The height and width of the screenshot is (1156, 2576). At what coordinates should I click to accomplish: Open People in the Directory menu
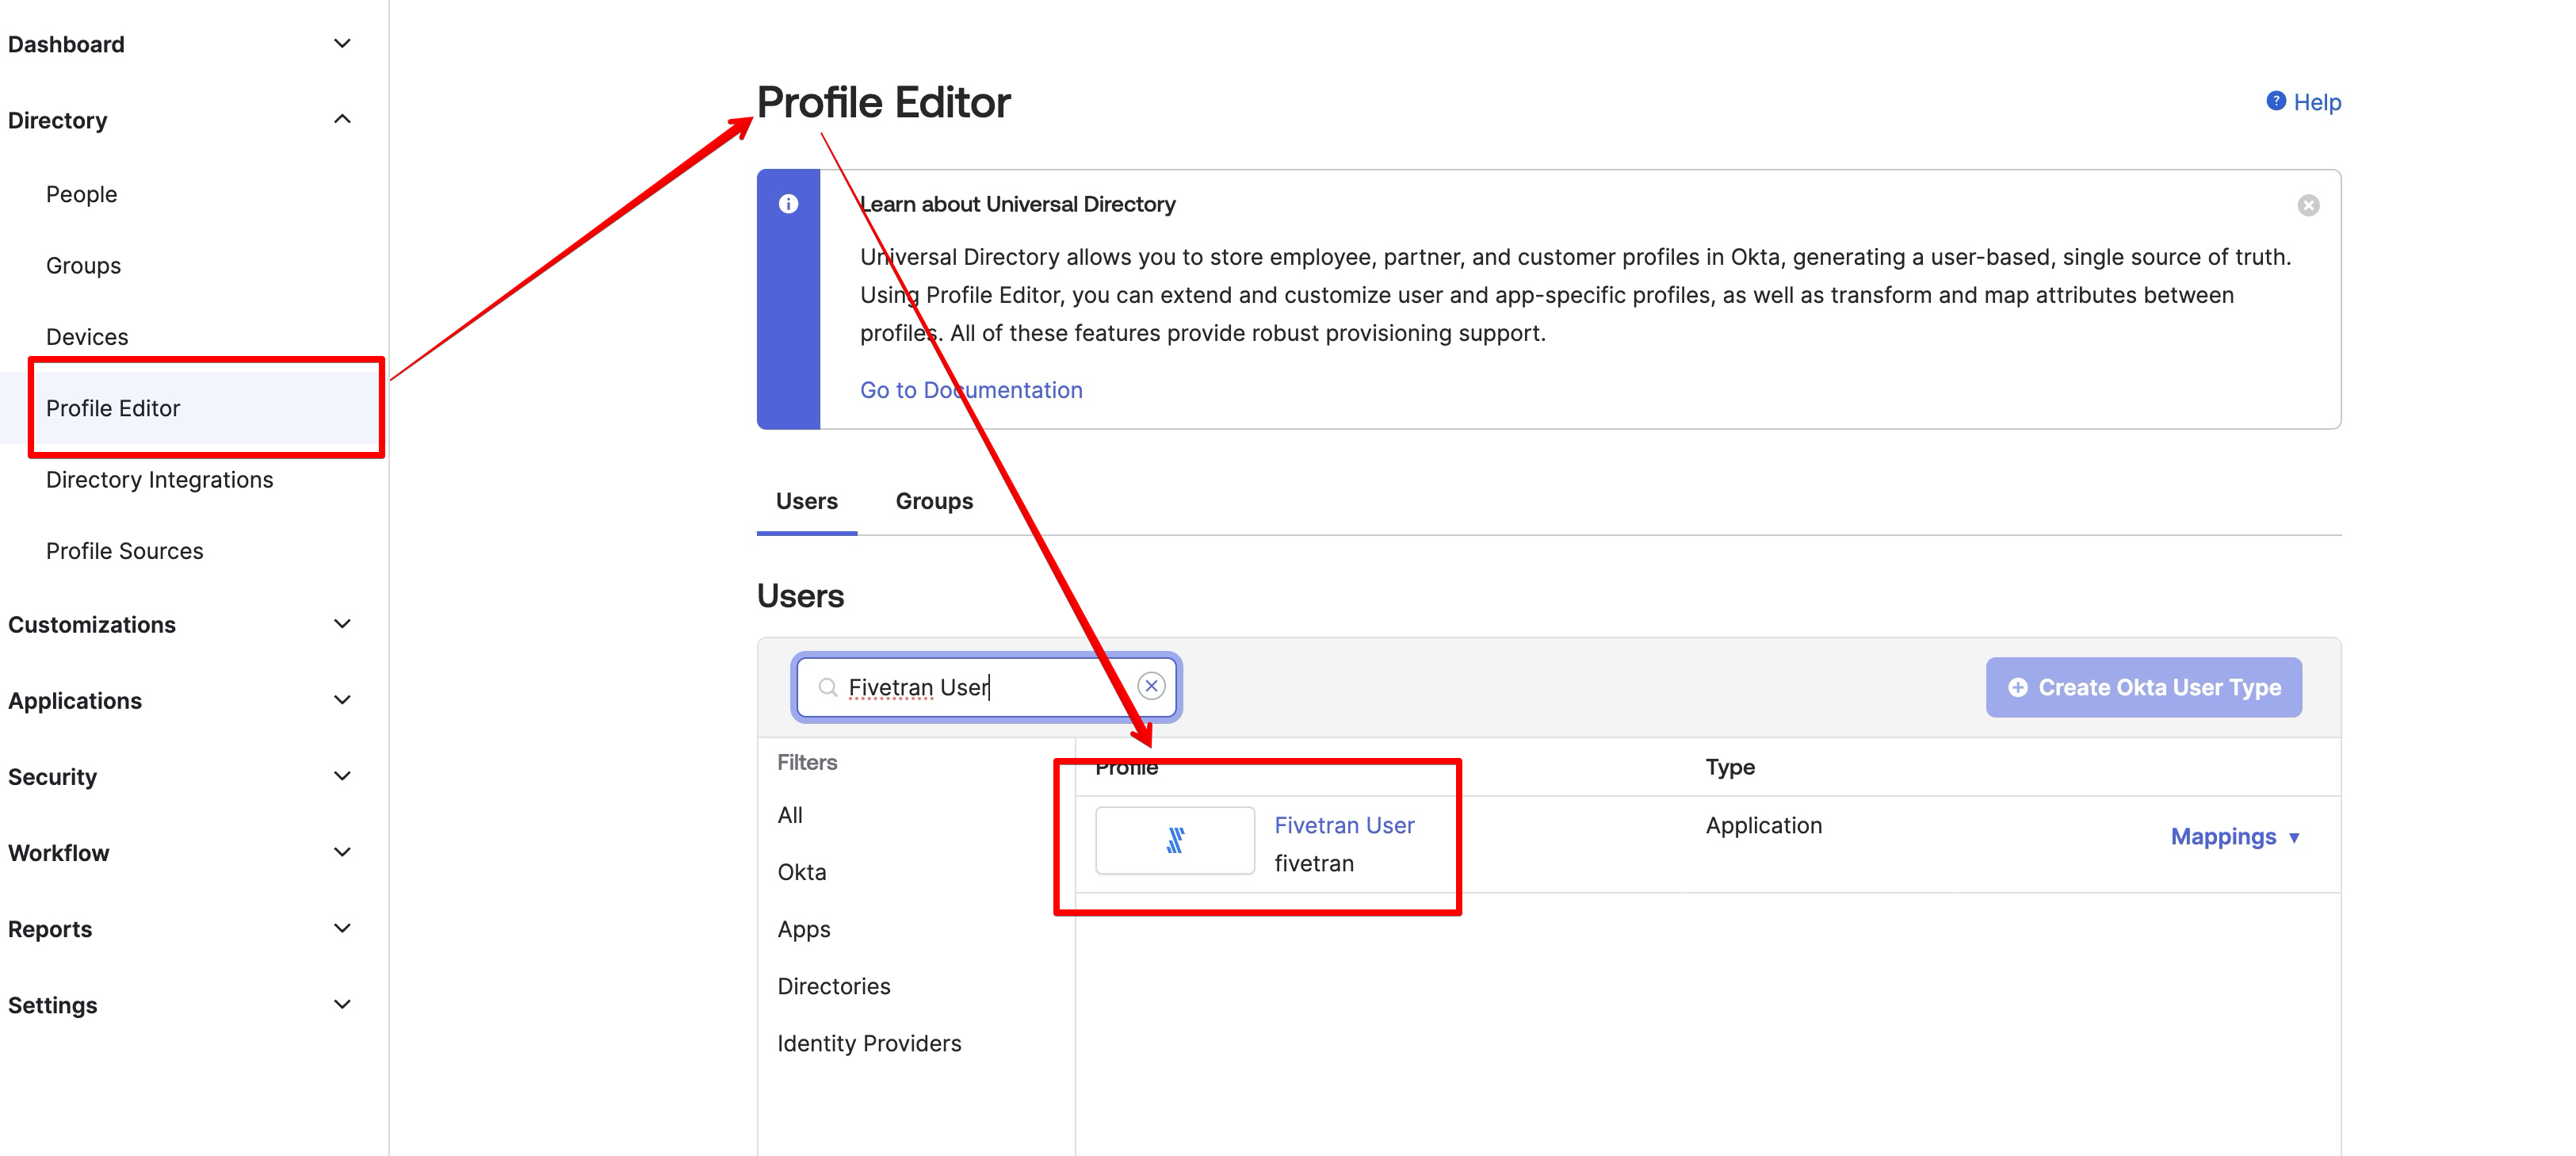81,194
